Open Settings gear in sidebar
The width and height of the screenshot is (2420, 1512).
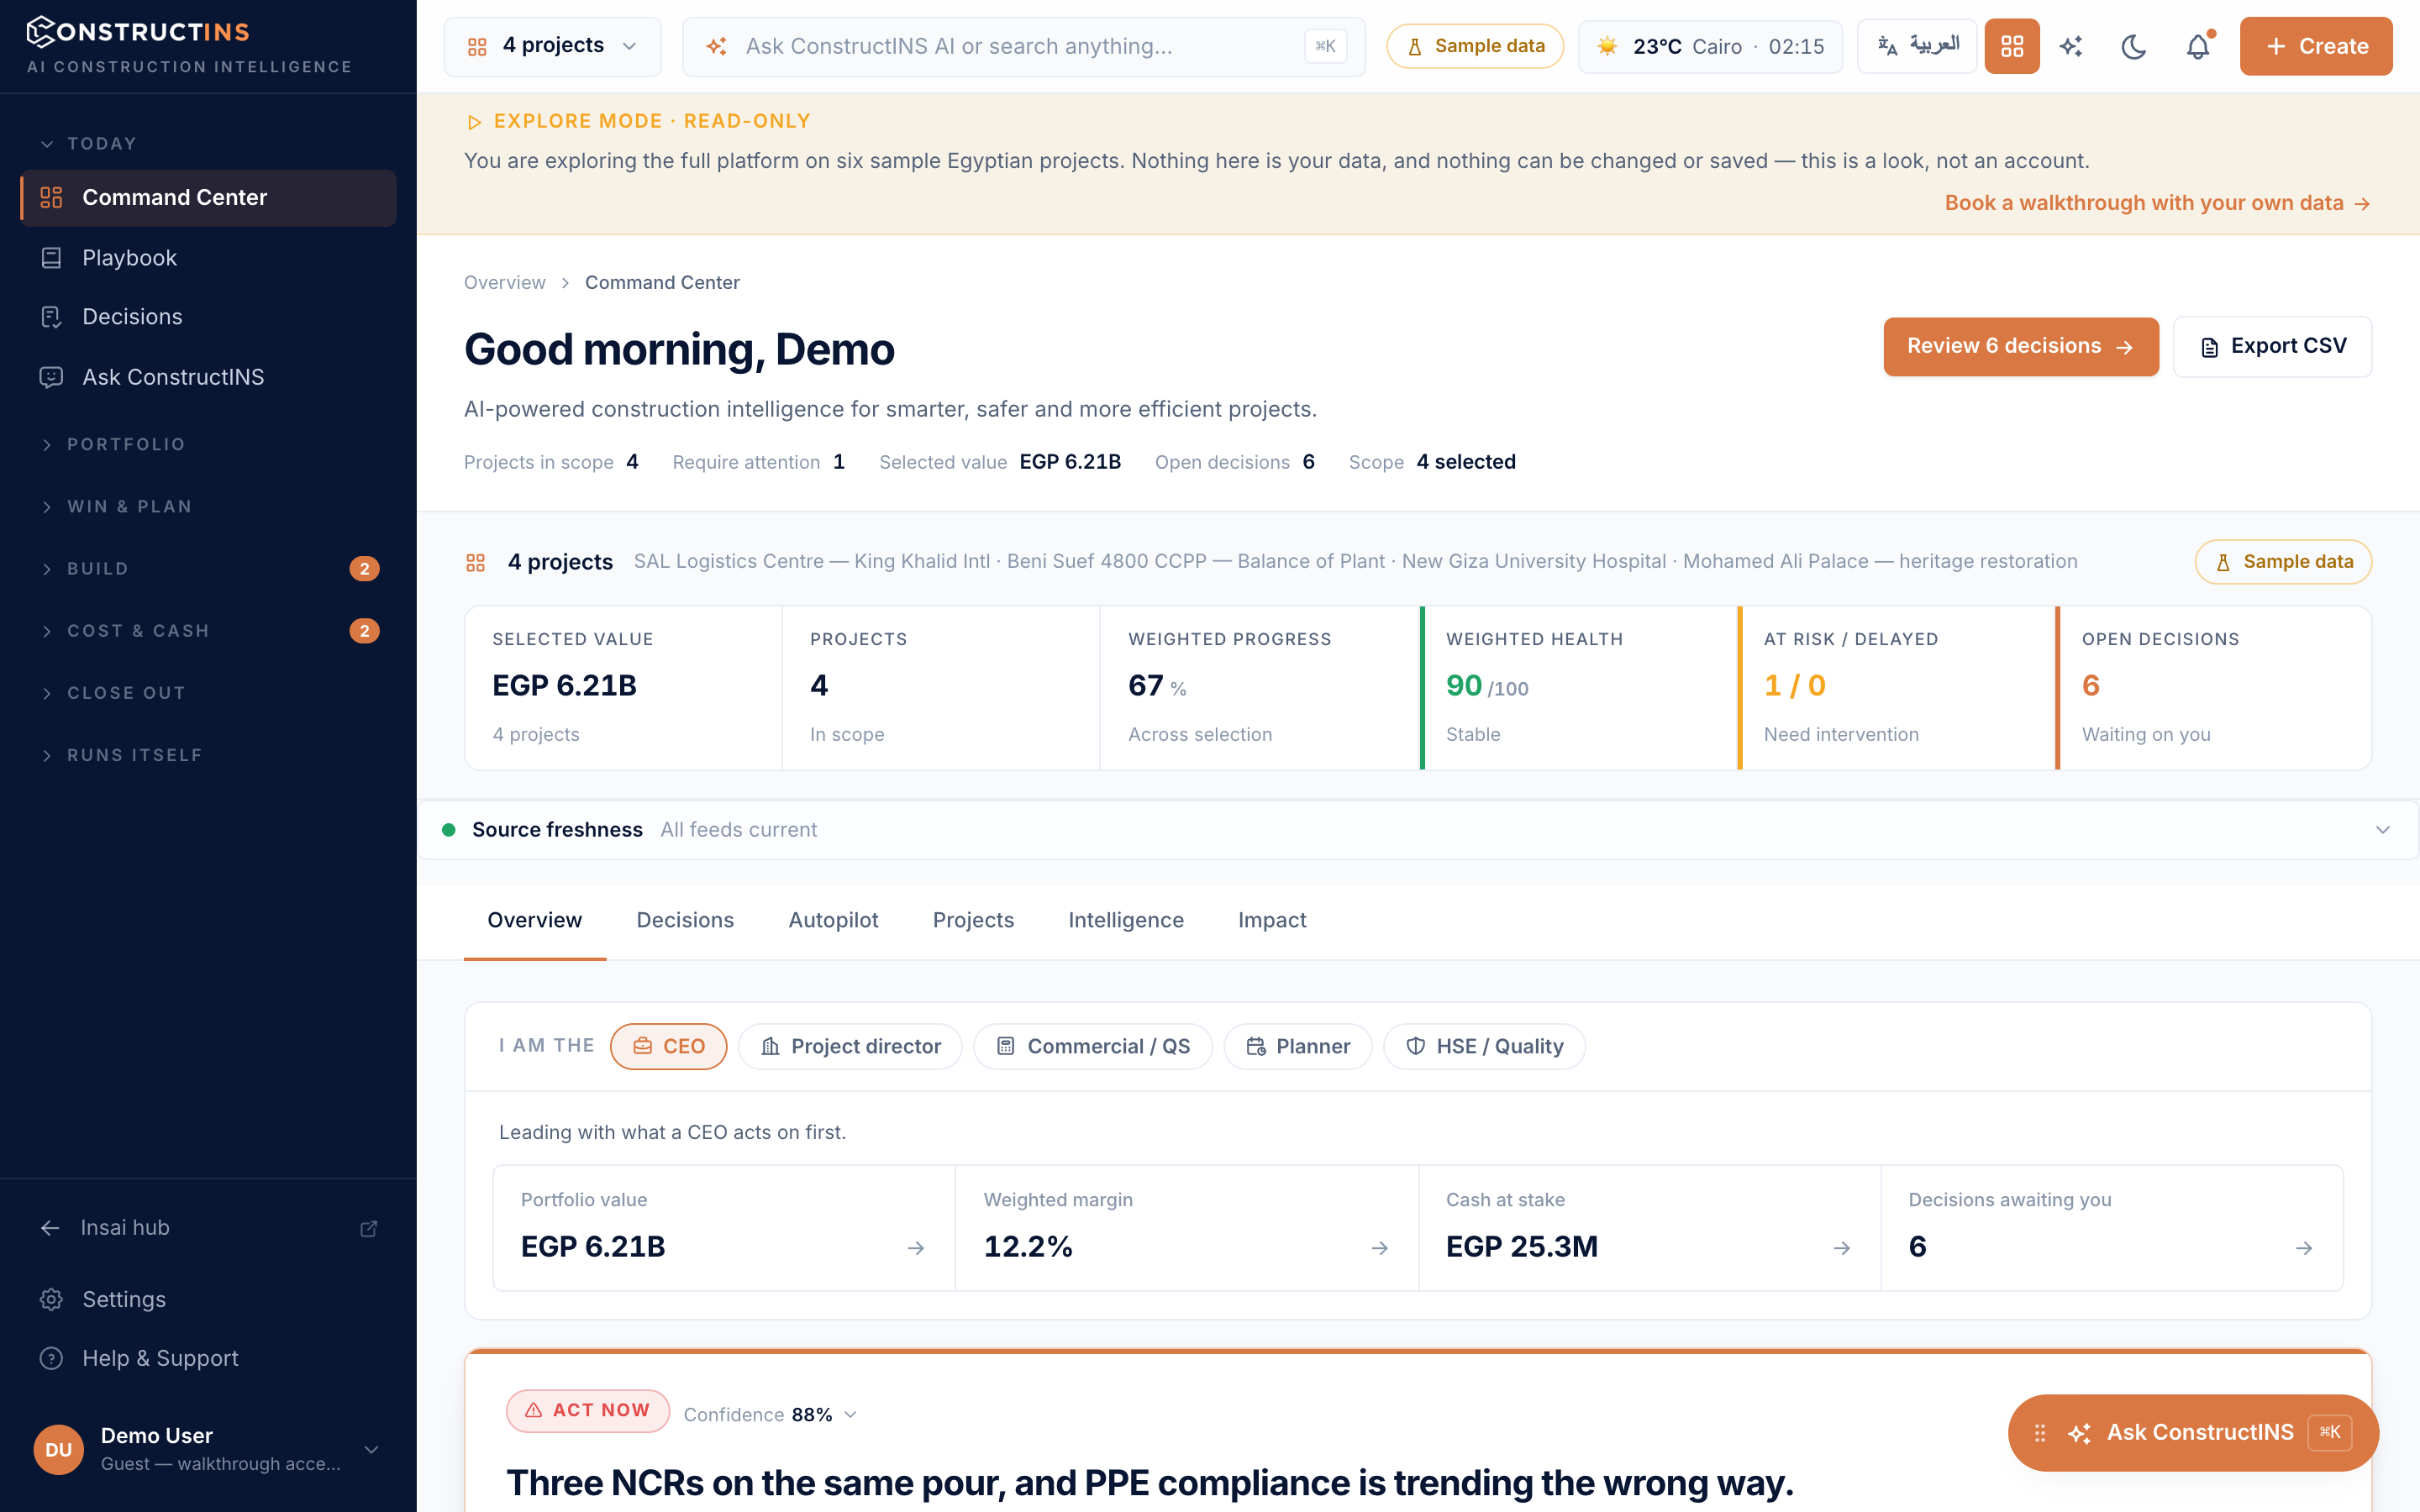tap(208, 1299)
